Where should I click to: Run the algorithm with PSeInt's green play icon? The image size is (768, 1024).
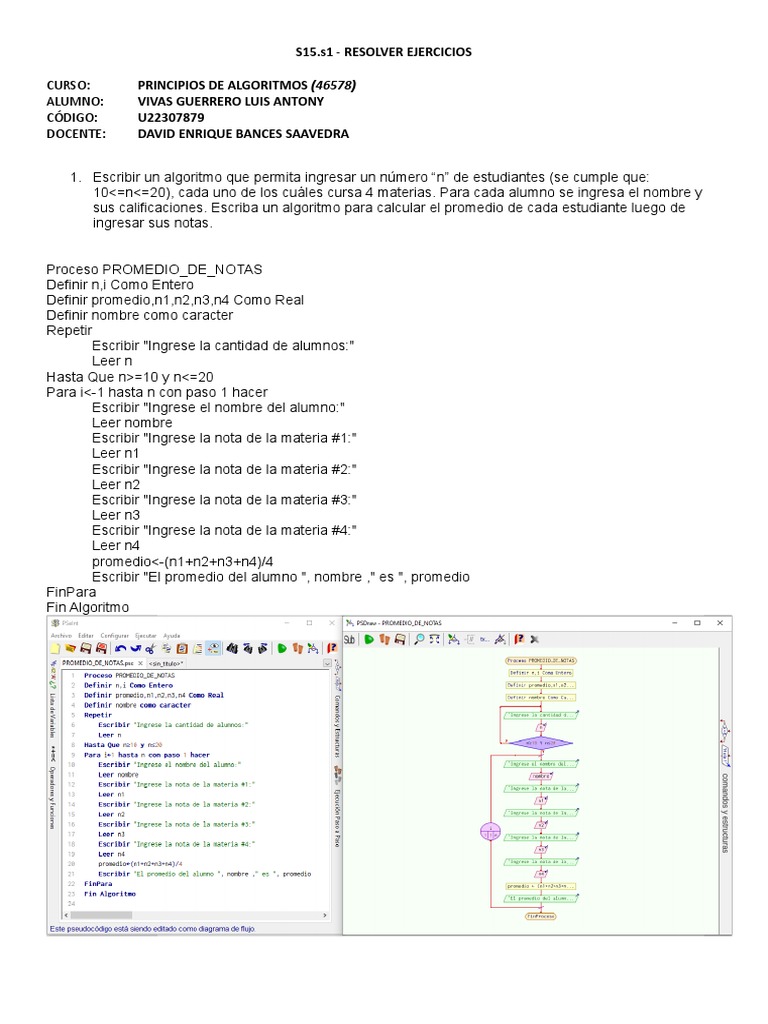click(284, 648)
